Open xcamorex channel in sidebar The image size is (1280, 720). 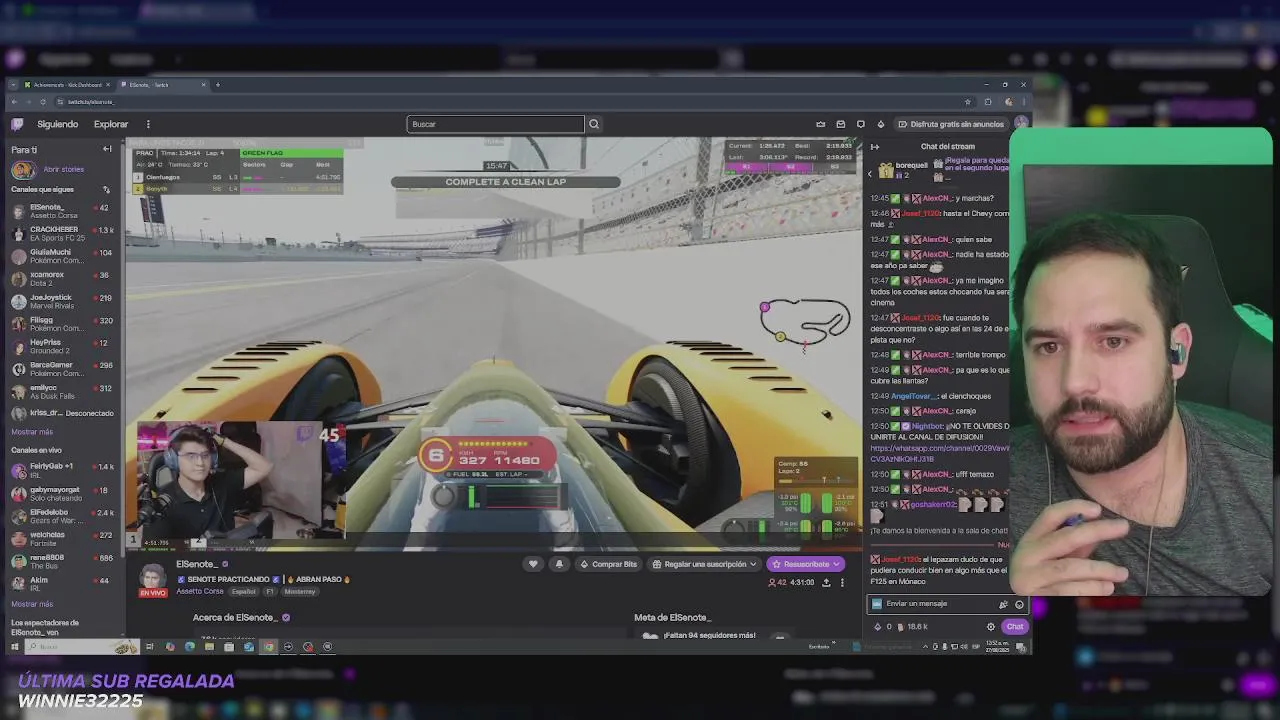(x=62, y=279)
